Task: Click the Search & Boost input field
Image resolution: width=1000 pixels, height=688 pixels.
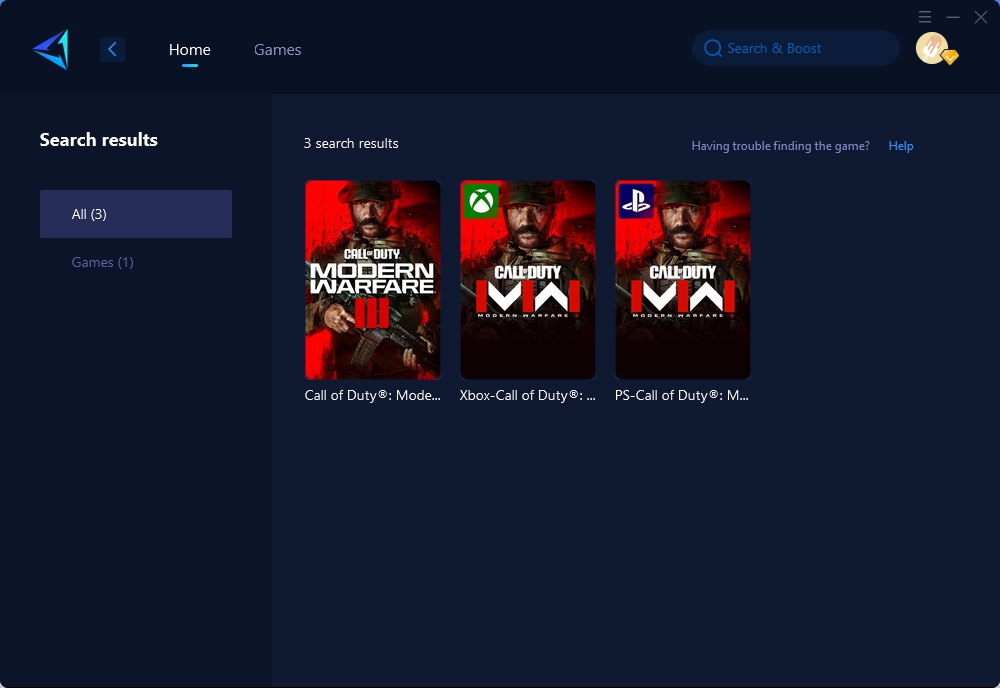Action: (x=795, y=48)
